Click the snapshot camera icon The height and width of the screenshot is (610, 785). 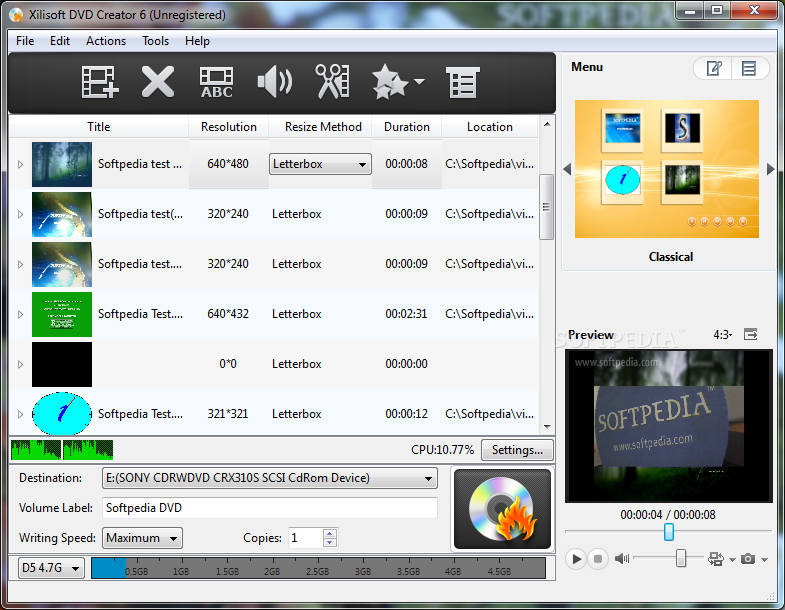(748, 558)
